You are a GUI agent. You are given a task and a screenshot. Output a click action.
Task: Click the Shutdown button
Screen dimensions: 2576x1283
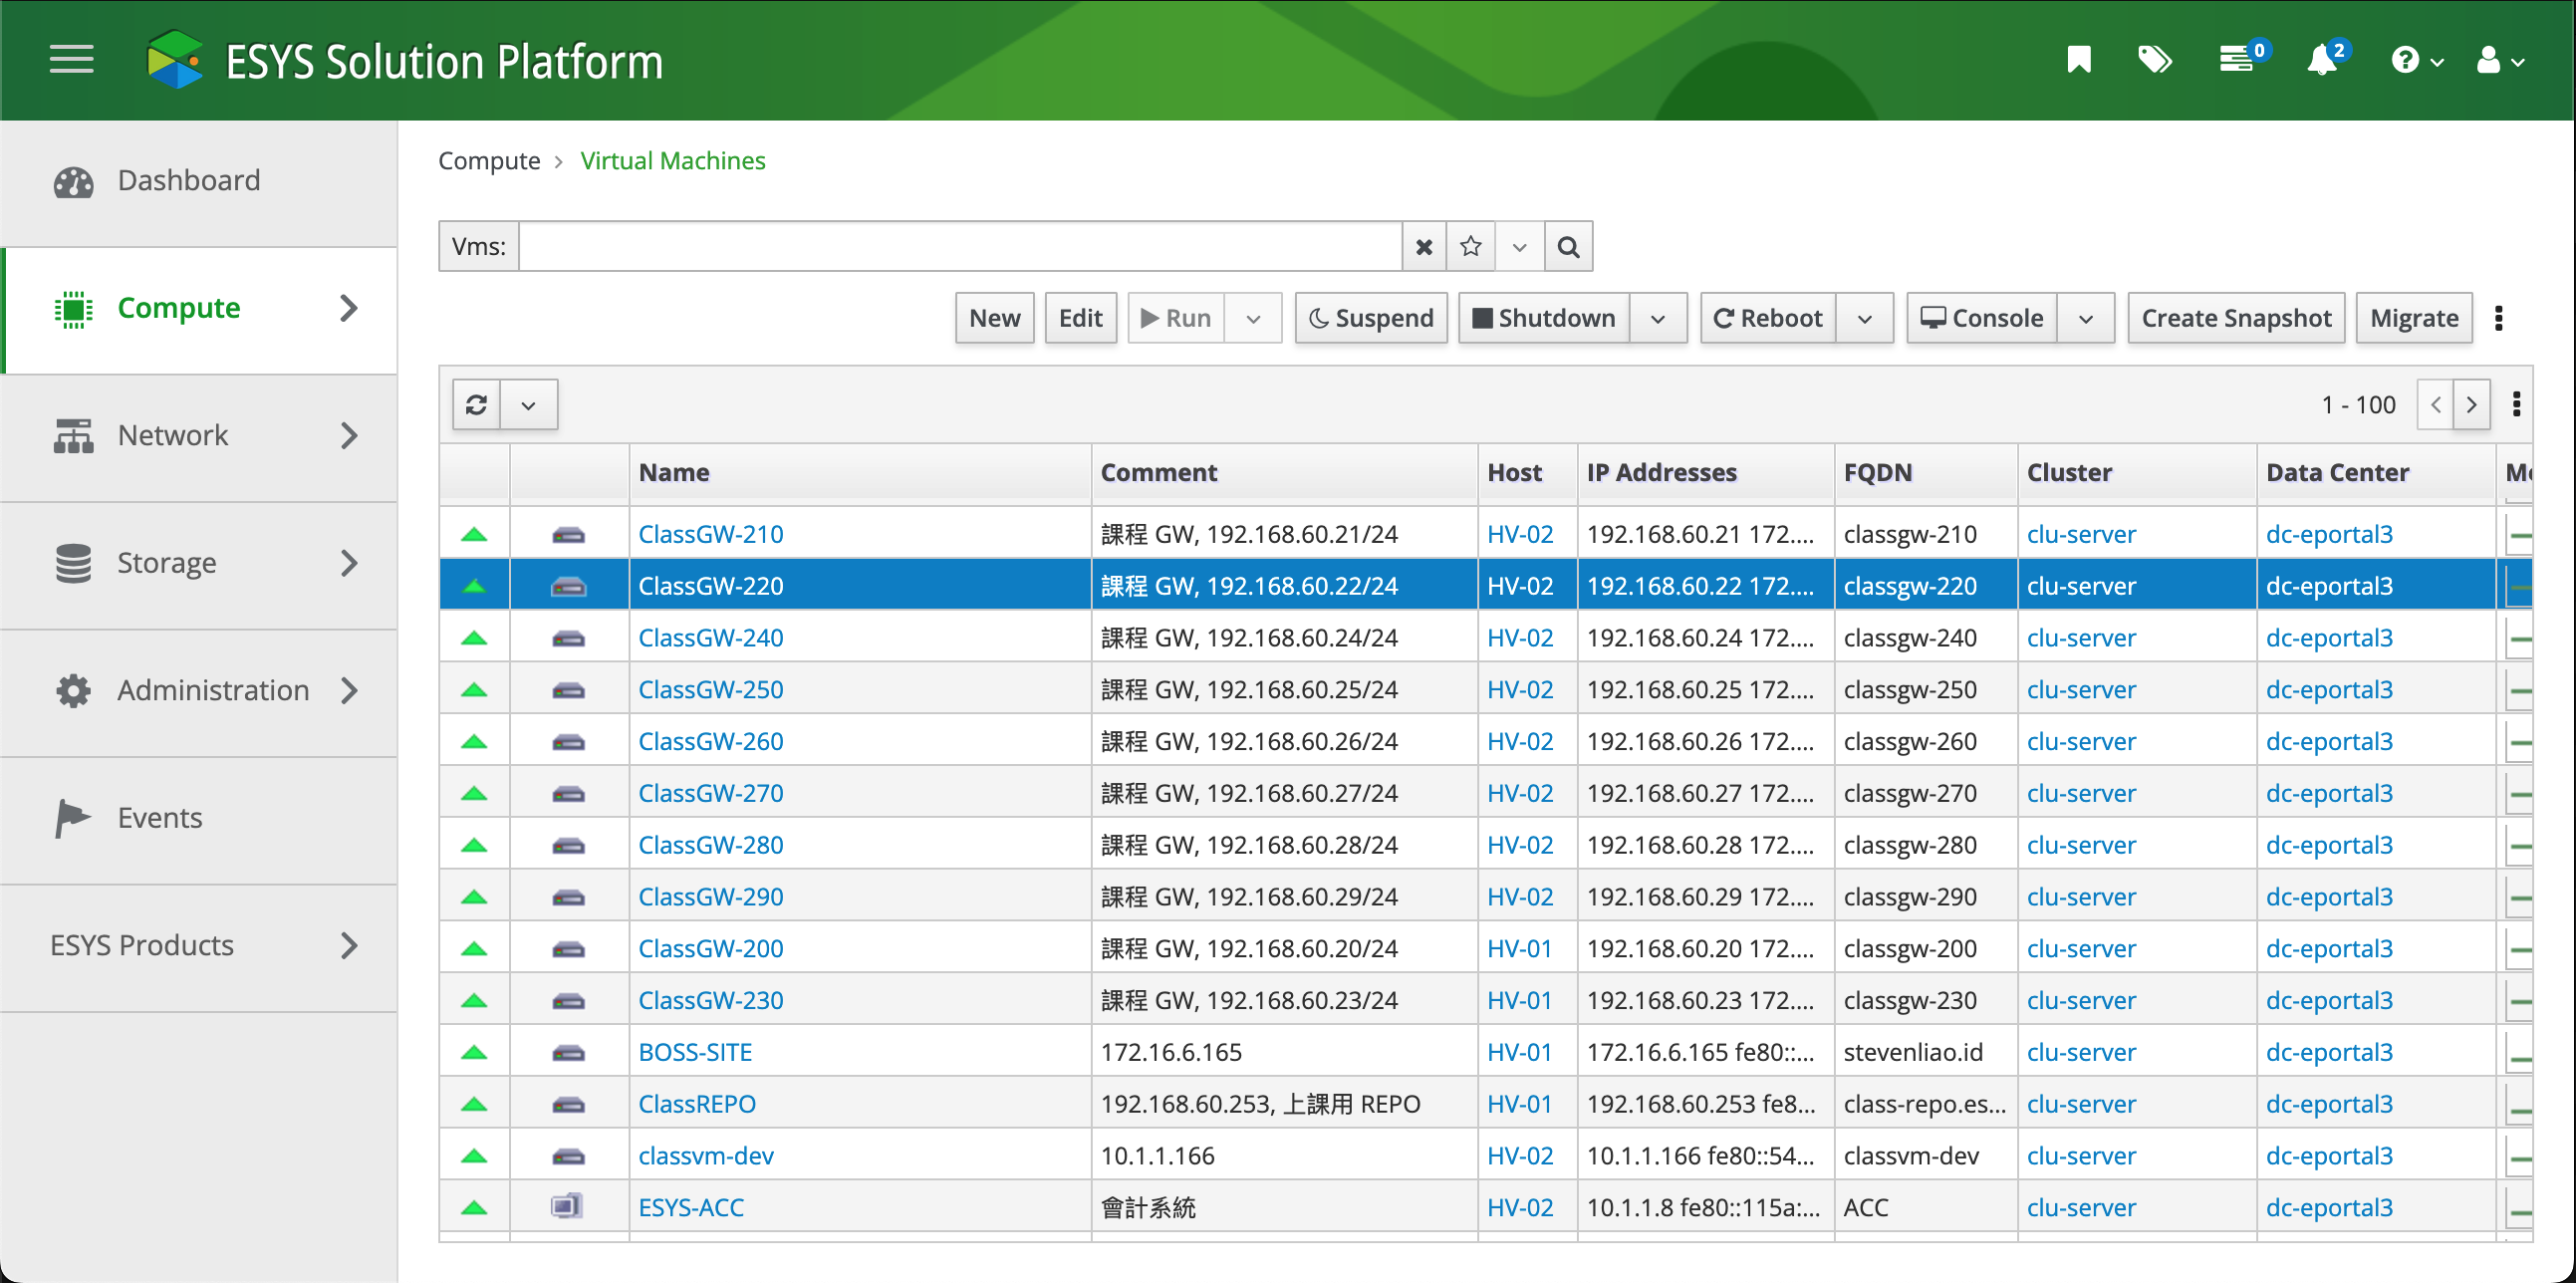1544,318
